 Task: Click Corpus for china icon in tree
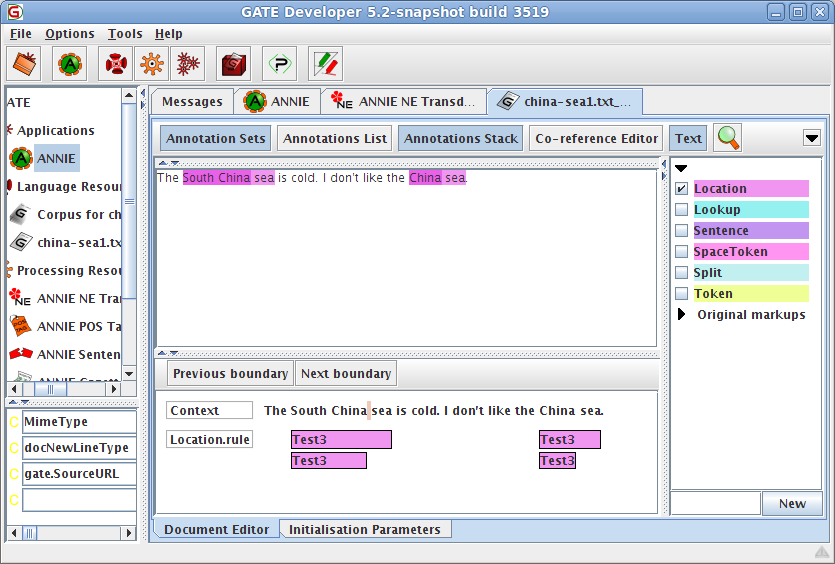click(20, 214)
